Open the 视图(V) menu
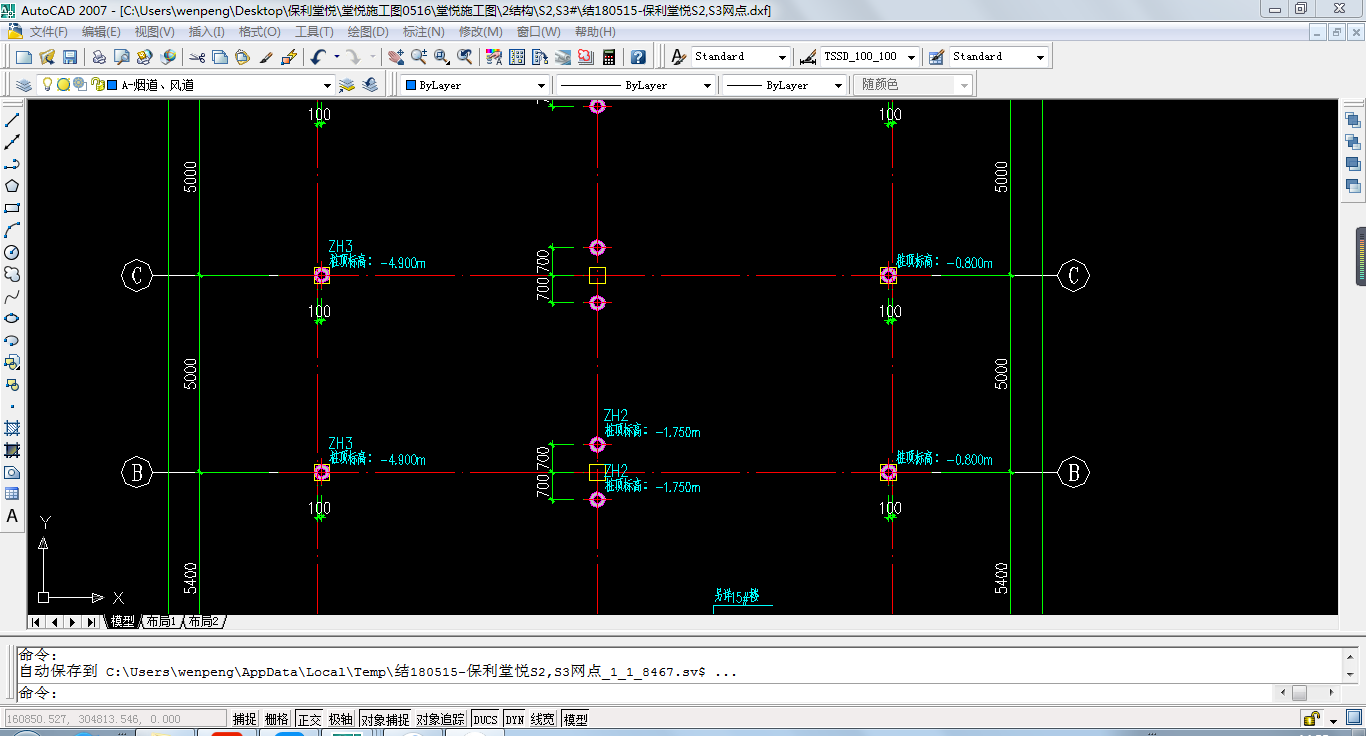 click(154, 32)
